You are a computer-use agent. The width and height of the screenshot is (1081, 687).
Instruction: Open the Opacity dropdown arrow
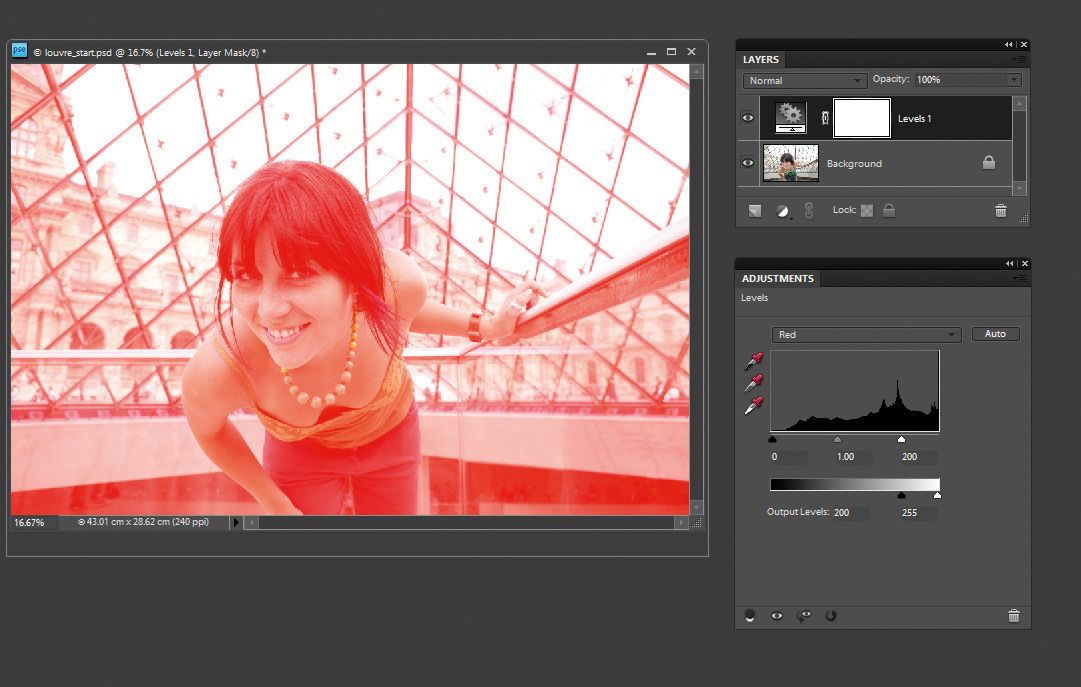[1013, 80]
